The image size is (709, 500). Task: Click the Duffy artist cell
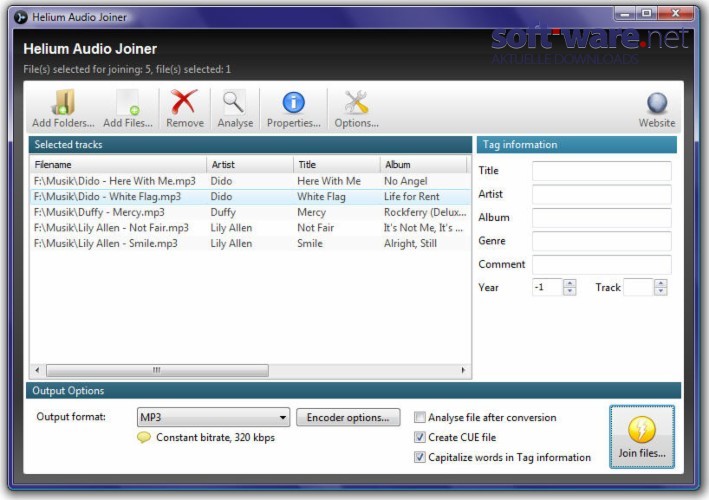click(x=223, y=212)
